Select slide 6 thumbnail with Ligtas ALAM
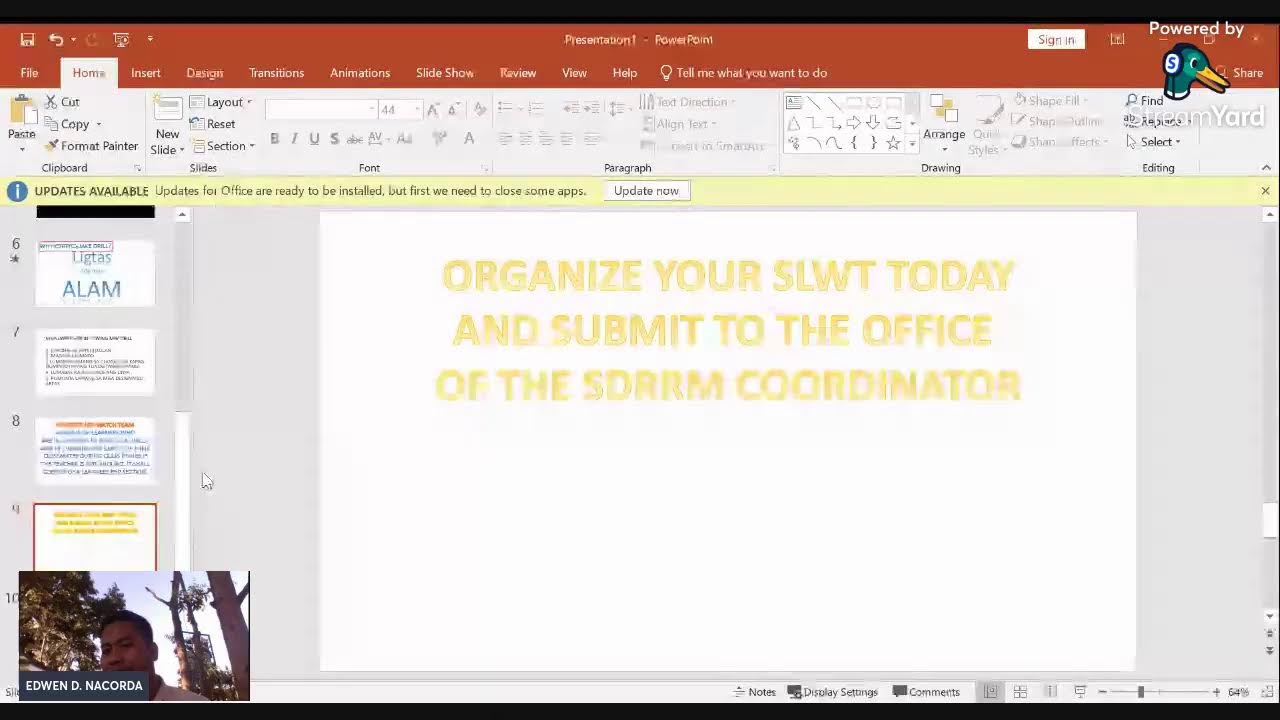The image size is (1280, 720). [95, 272]
